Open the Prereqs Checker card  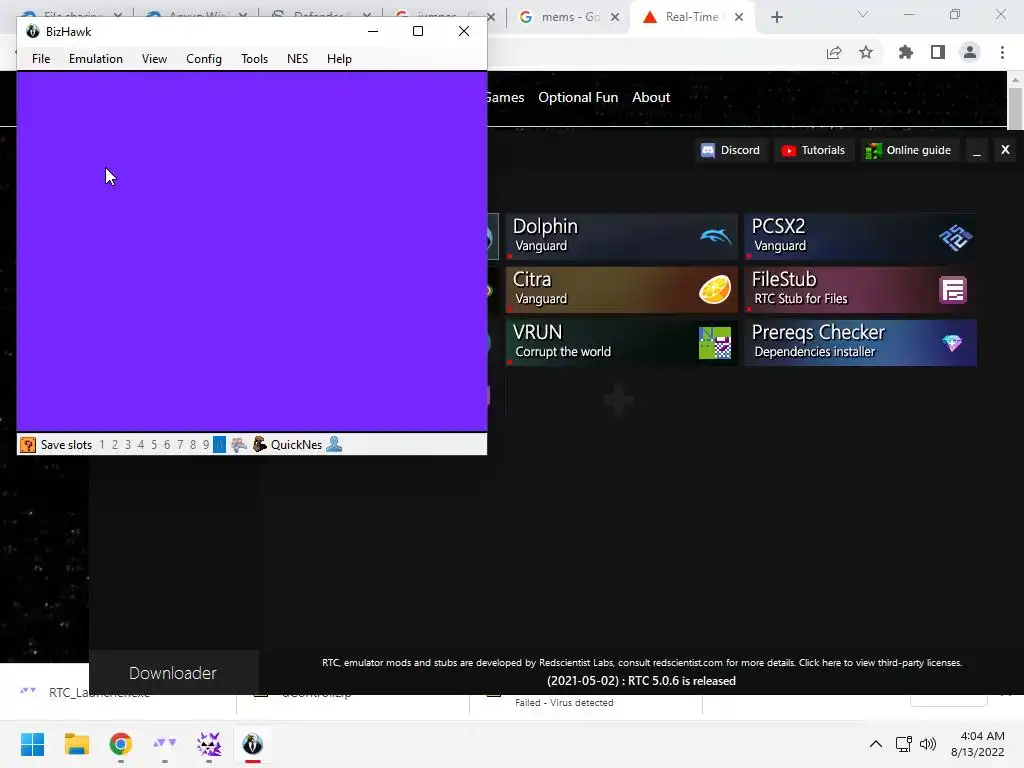[x=860, y=342]
